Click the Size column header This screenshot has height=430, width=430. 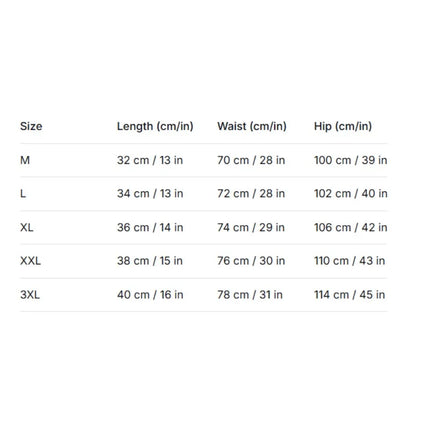[31, 126]
